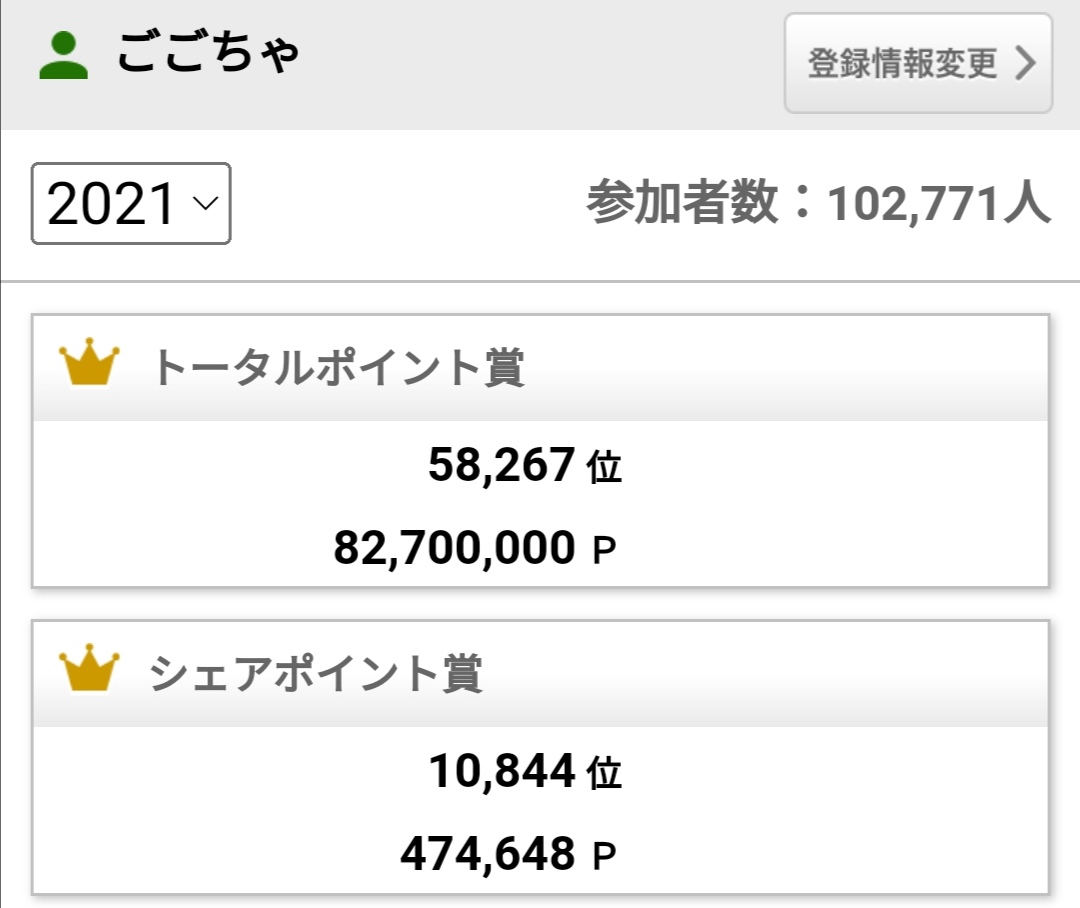Open the 2021 year dropdown
Image resolution: width=1080 pixels, height=908 pixels.
point(131,203)
